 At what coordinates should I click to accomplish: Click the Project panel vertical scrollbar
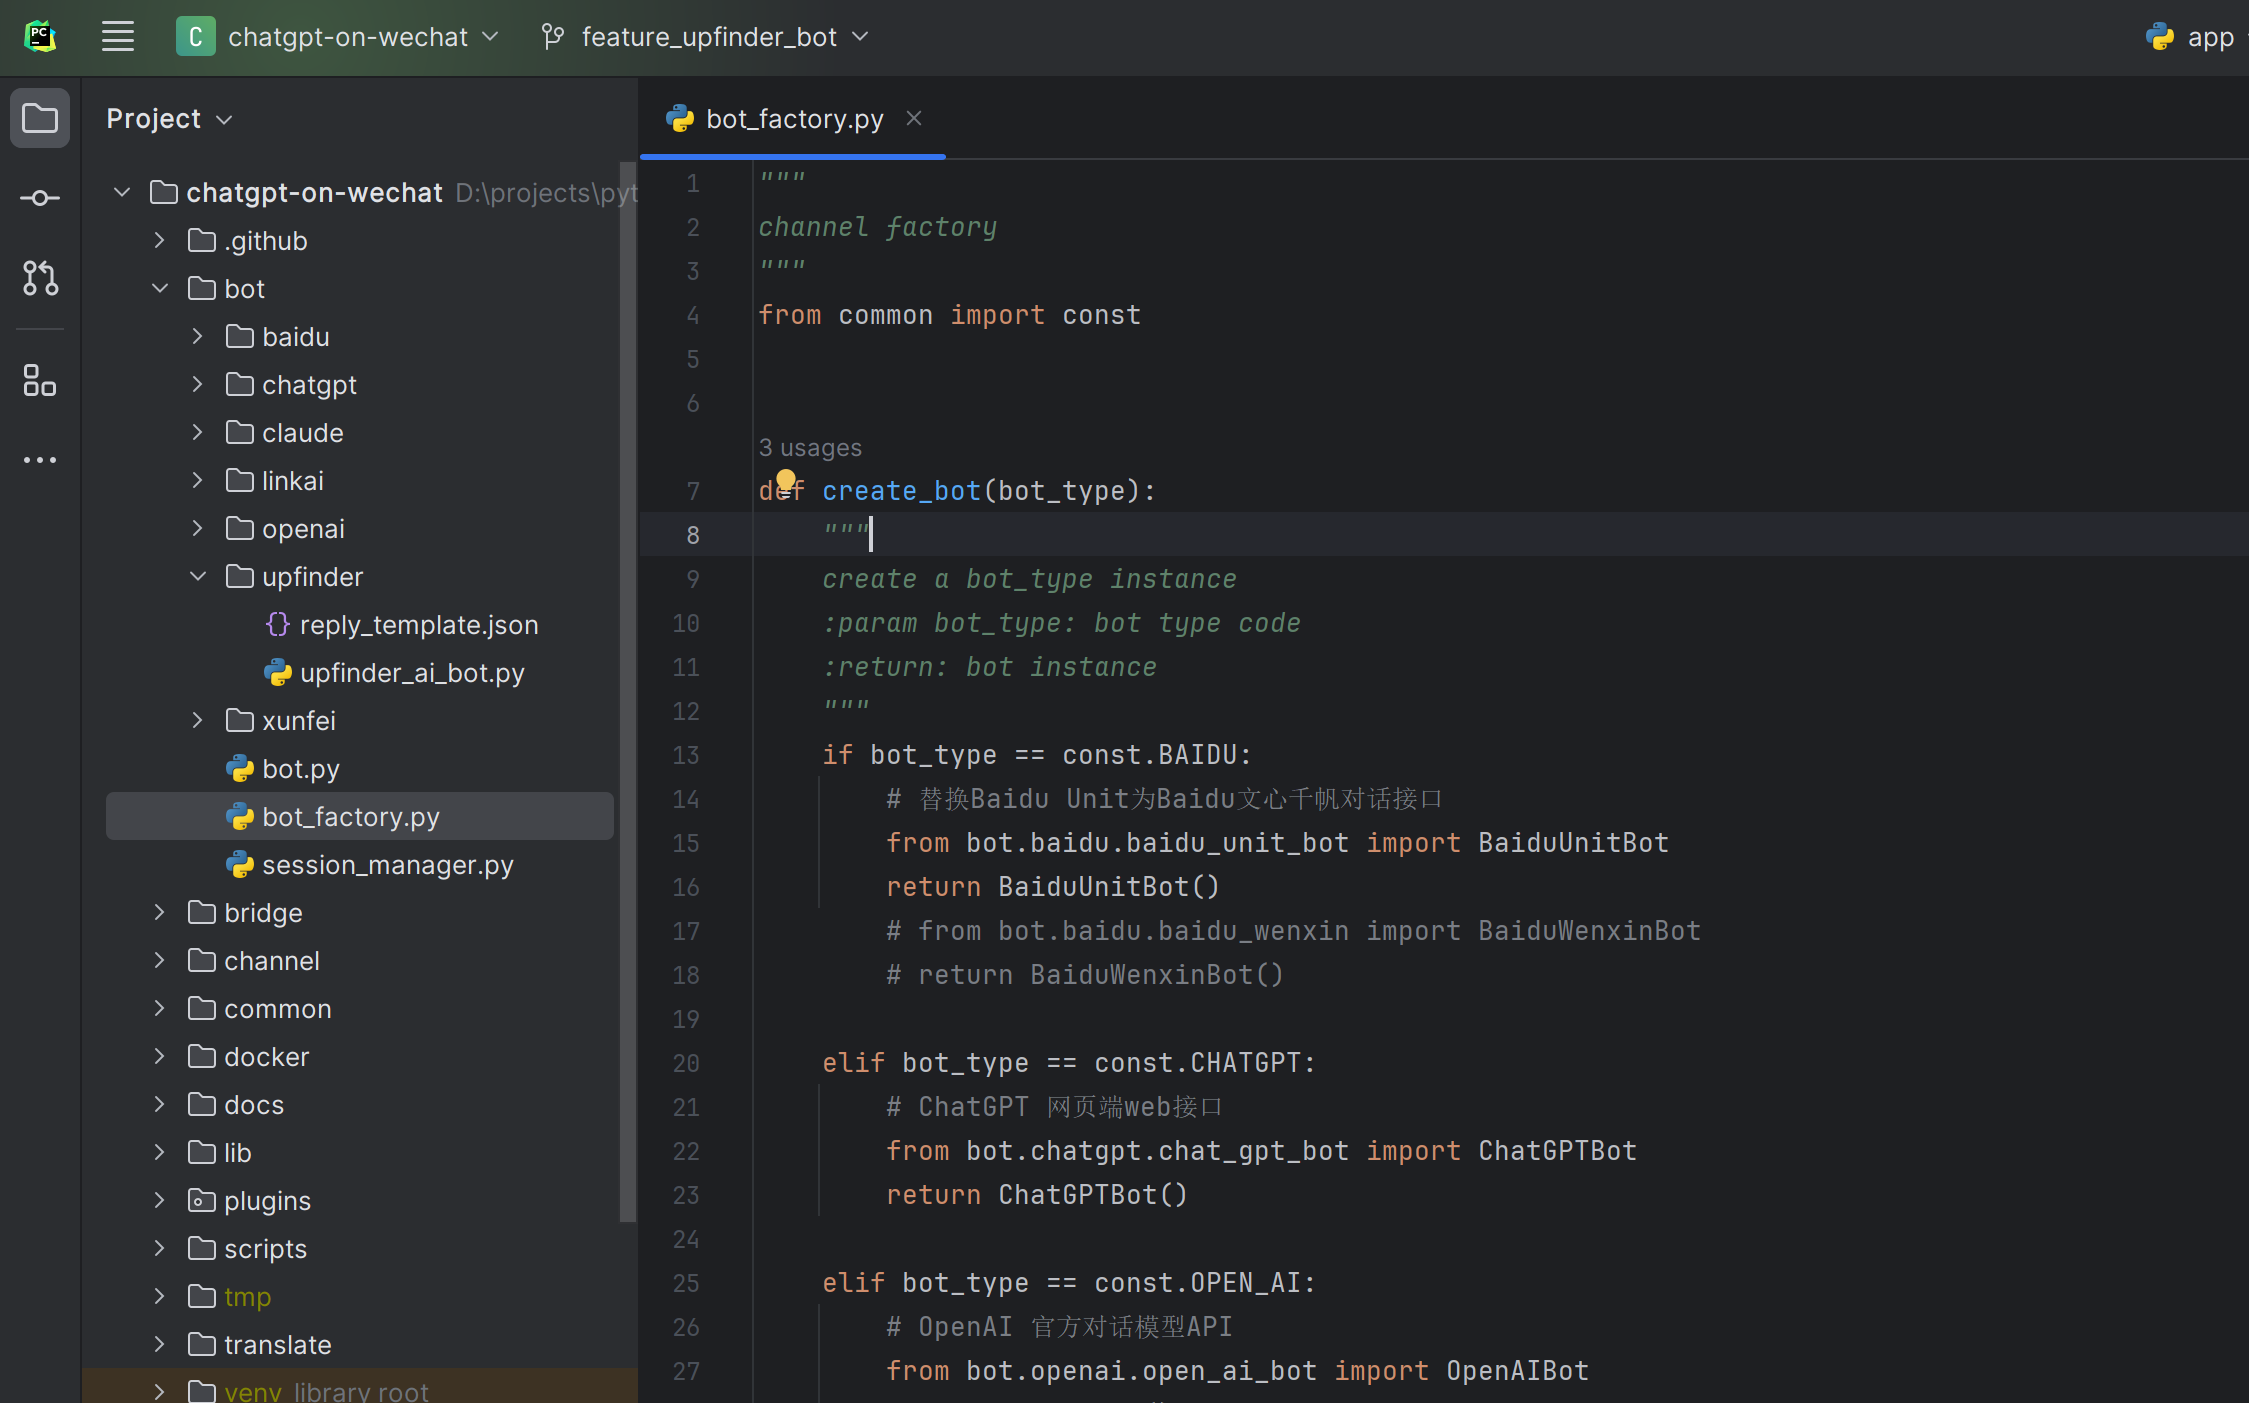pyautogui.click(x=628, y=690)
